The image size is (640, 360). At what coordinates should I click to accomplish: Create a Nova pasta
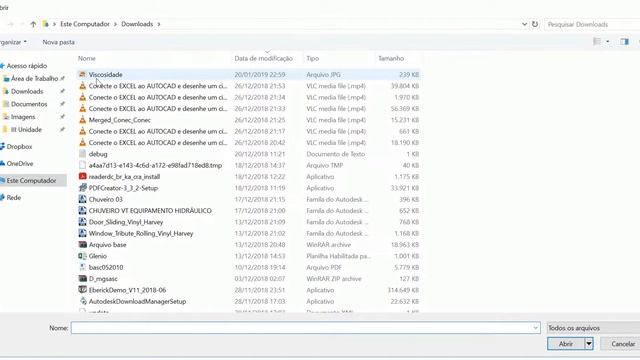(58, 42)
